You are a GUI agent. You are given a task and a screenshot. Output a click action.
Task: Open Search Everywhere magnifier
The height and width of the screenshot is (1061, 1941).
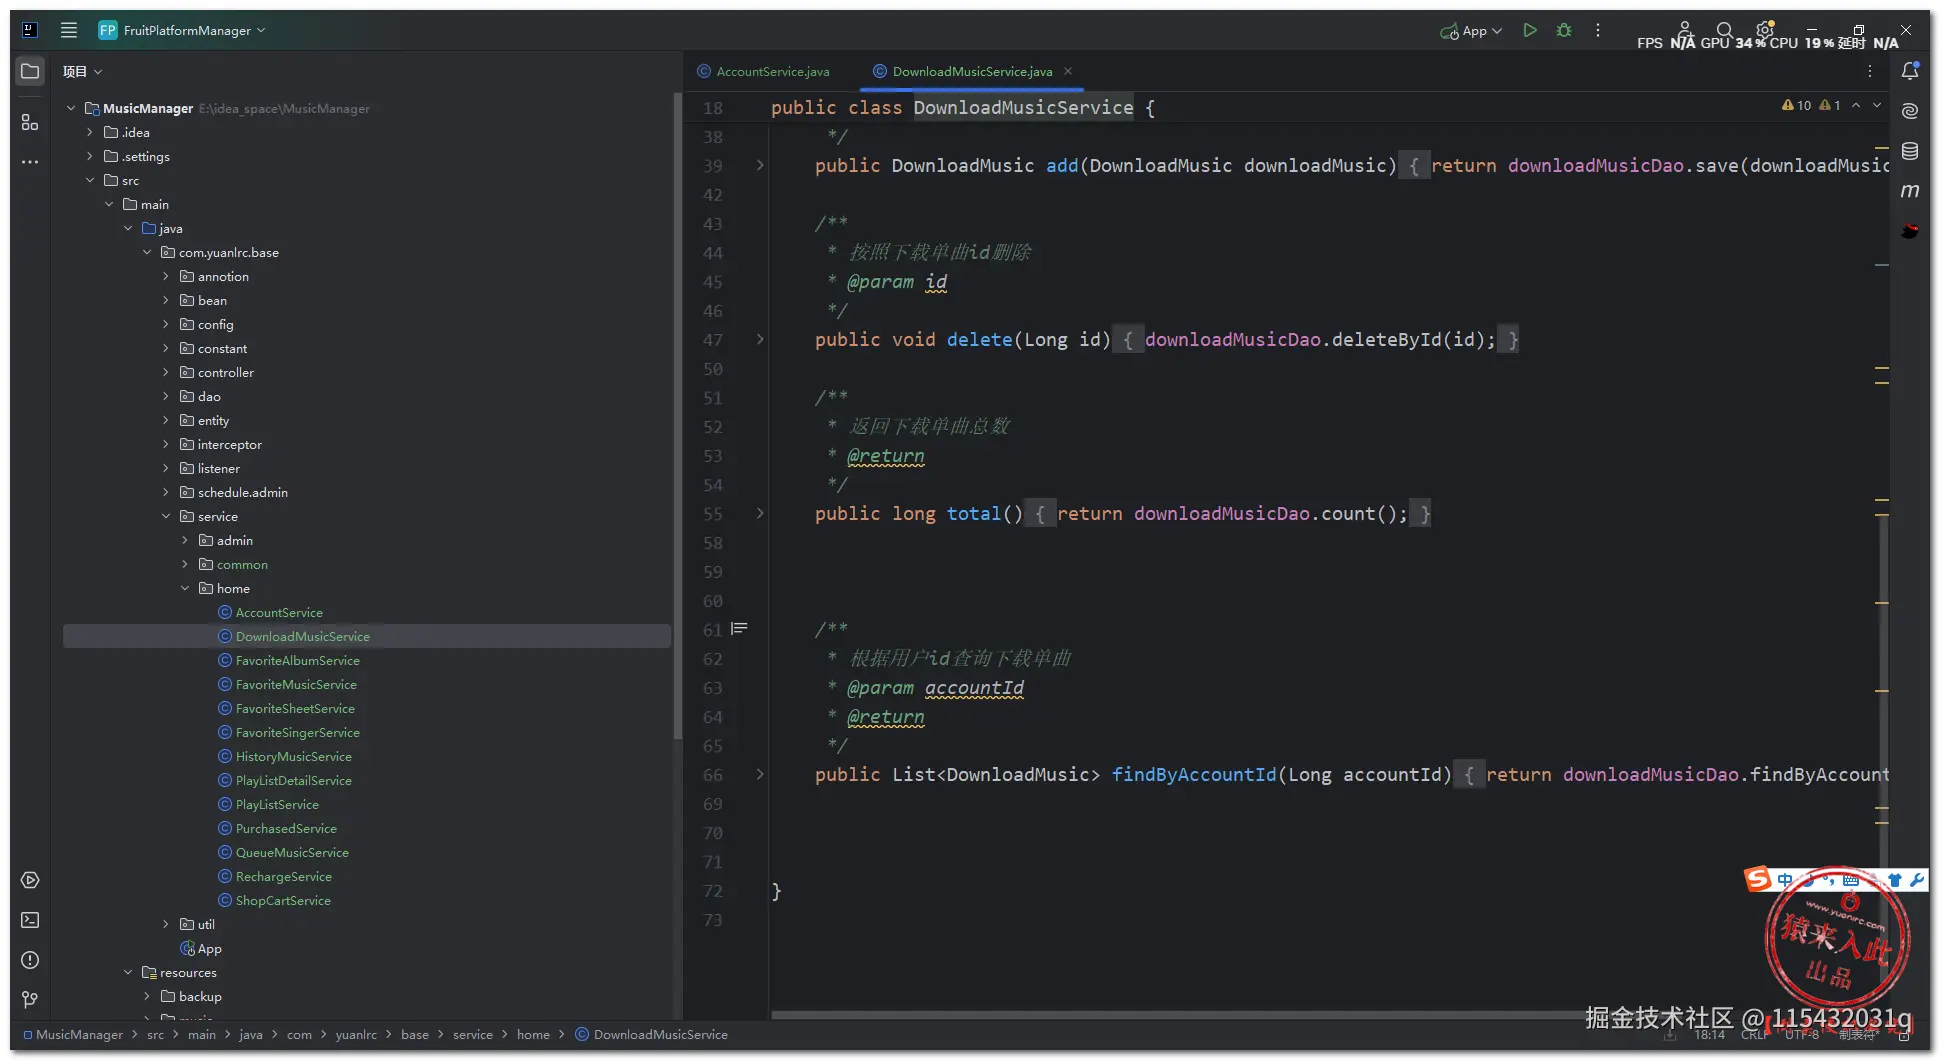coord(1725,30)
